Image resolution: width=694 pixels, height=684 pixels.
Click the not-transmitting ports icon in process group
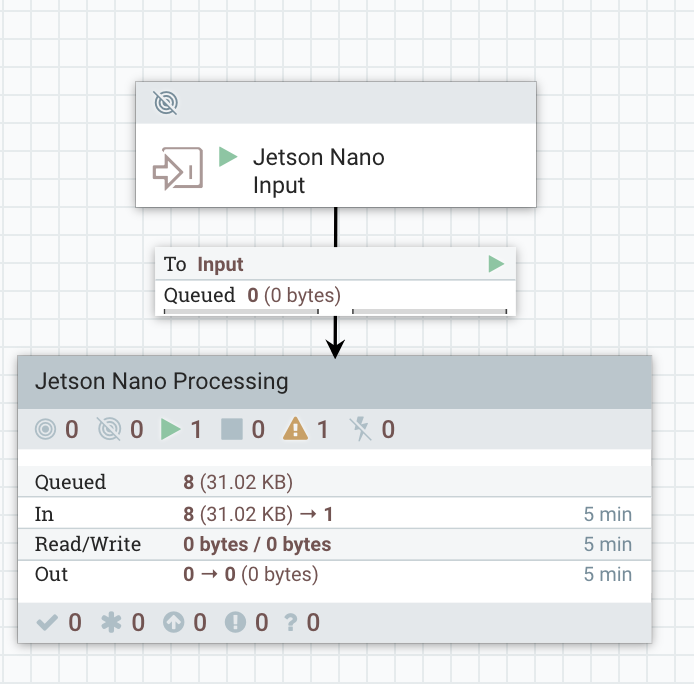tap(109, 429)
